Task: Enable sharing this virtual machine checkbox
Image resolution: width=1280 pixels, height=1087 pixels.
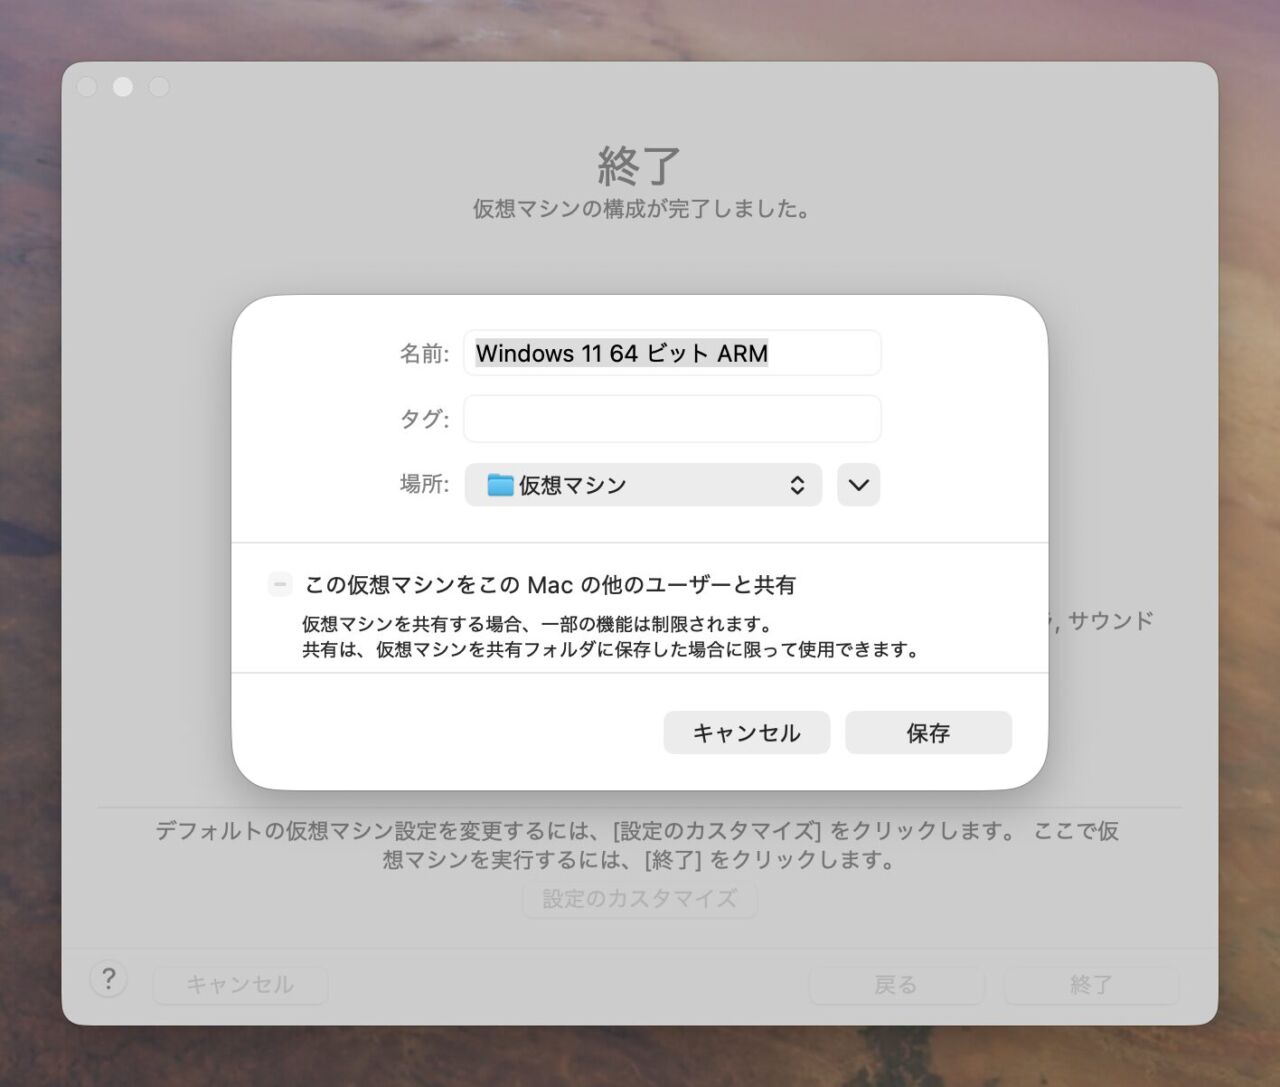Action: pyautogui.click(x=280, y=584)
